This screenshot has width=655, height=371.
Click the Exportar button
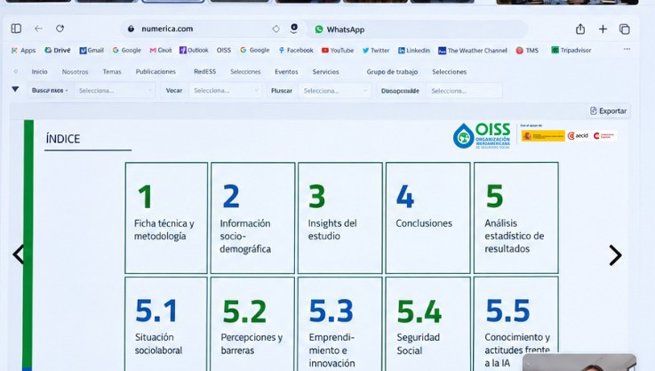coord(608,111)
